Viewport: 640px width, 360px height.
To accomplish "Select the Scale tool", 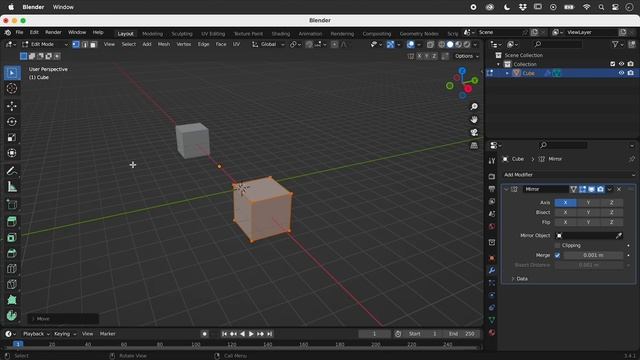I will [12, 138].
